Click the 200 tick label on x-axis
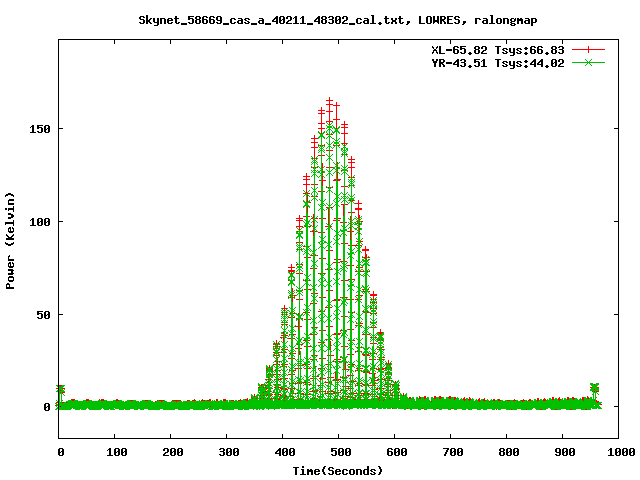Viewport: 640px width, 480px height. (x=173, y=452)
